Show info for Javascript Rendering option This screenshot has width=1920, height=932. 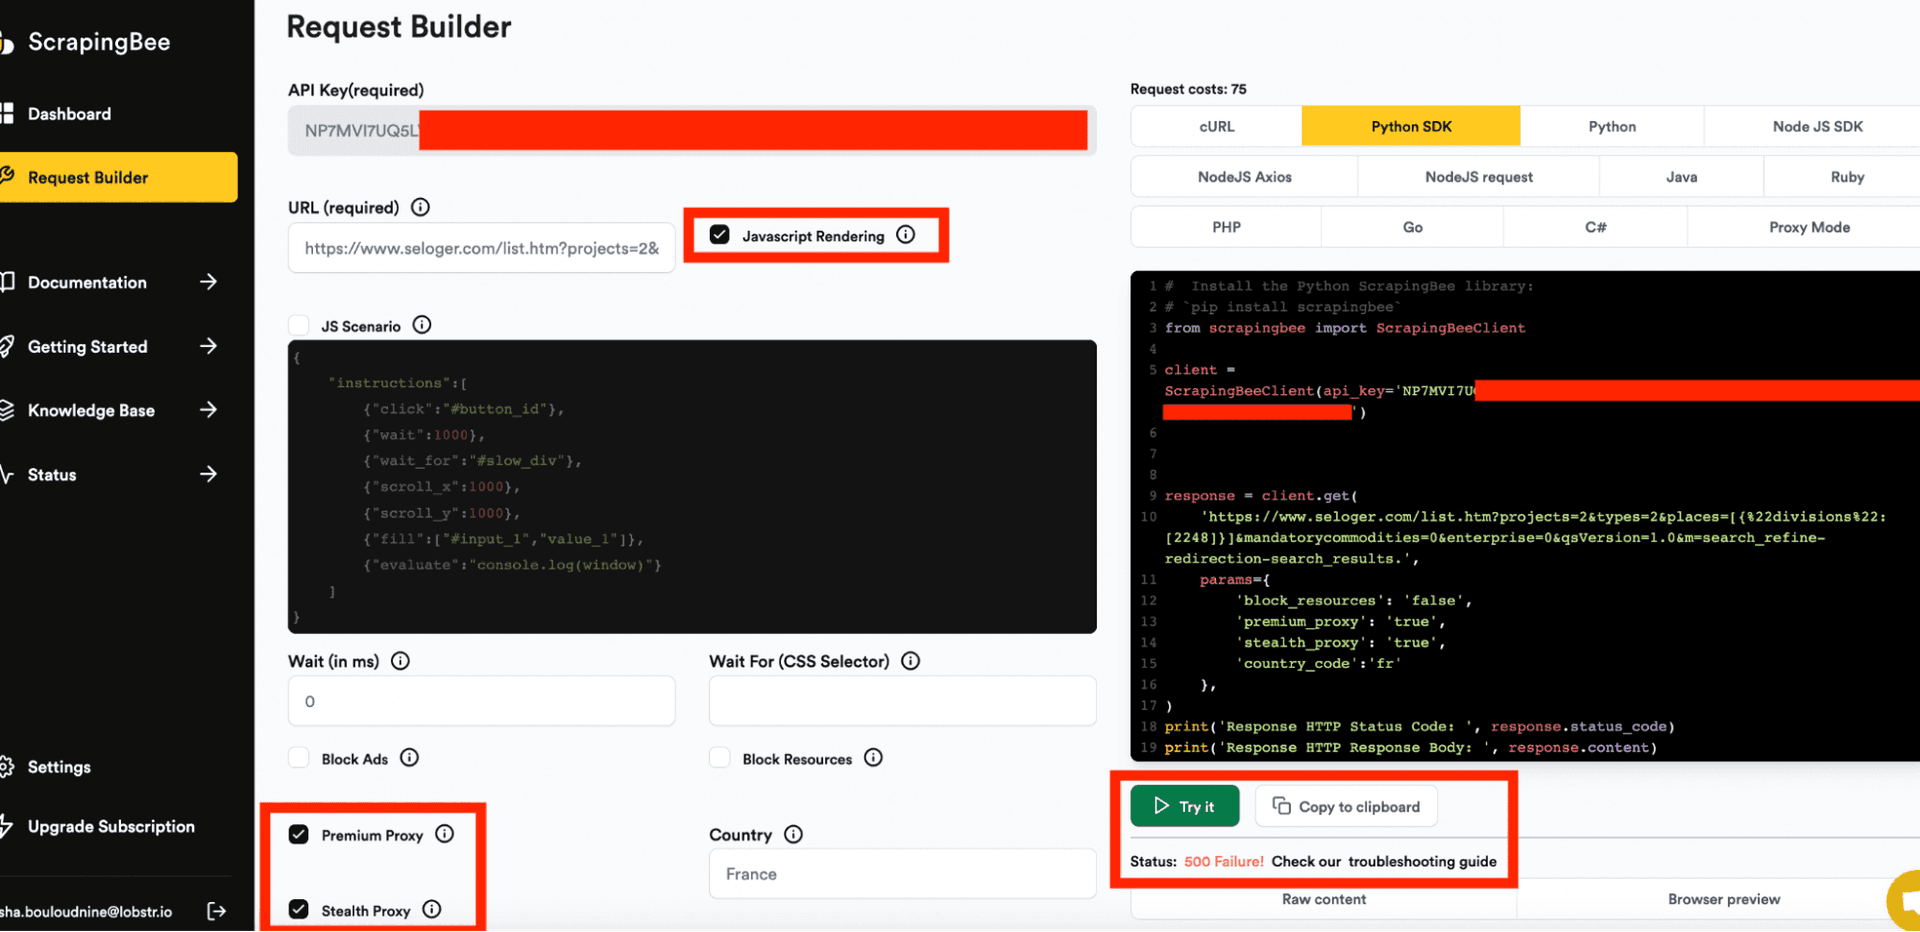[x=906, y=235]
